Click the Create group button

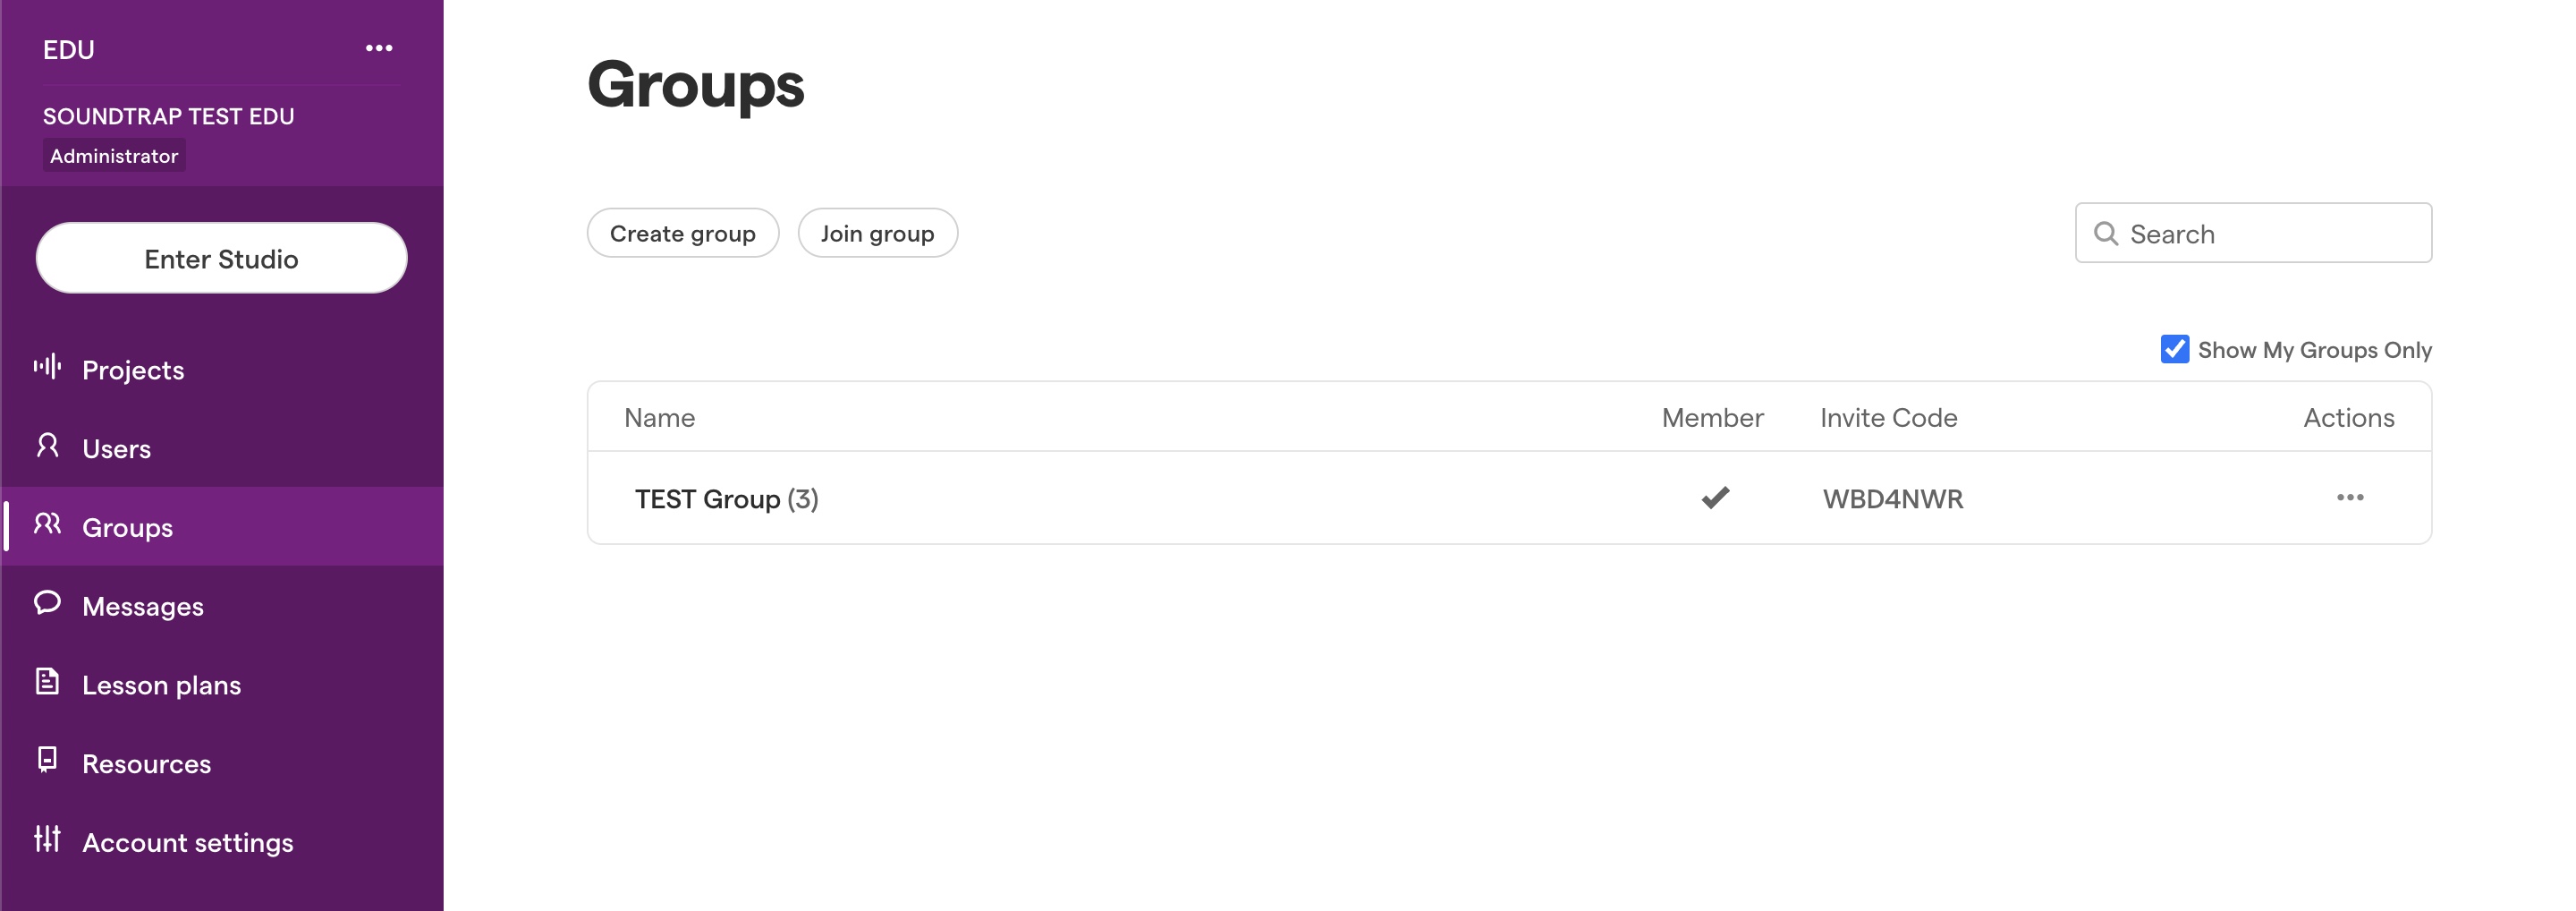tap(683, 233)
